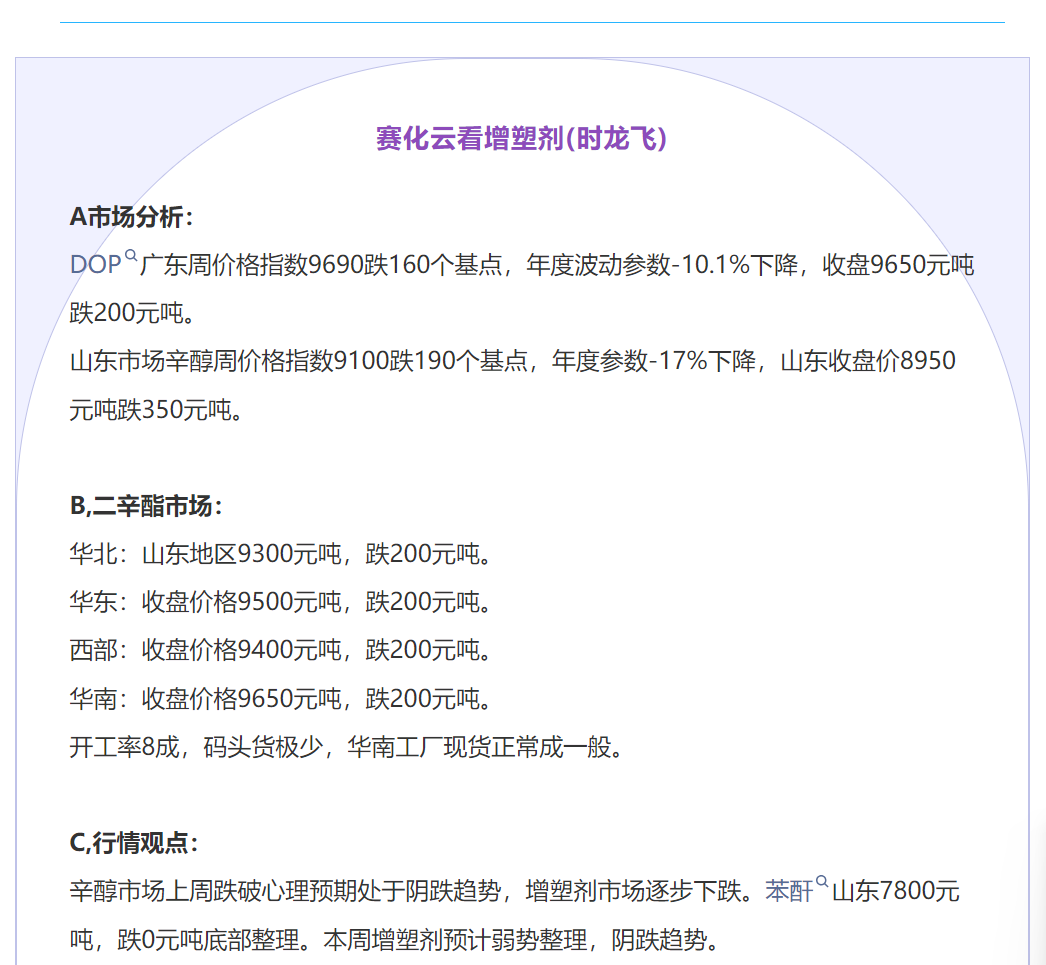Click the heading B,二辛酯市场:
This screenshot has width=1046, height=965.
coord(146,506)
